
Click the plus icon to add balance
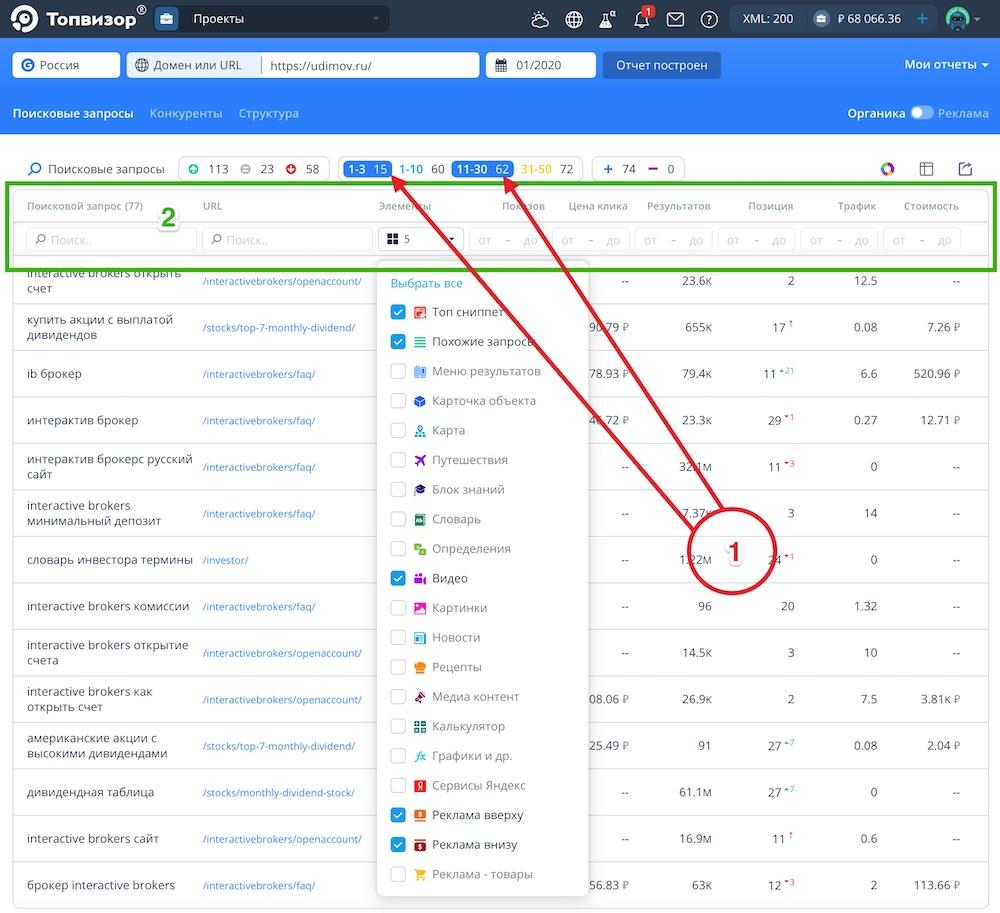(921, 19)
